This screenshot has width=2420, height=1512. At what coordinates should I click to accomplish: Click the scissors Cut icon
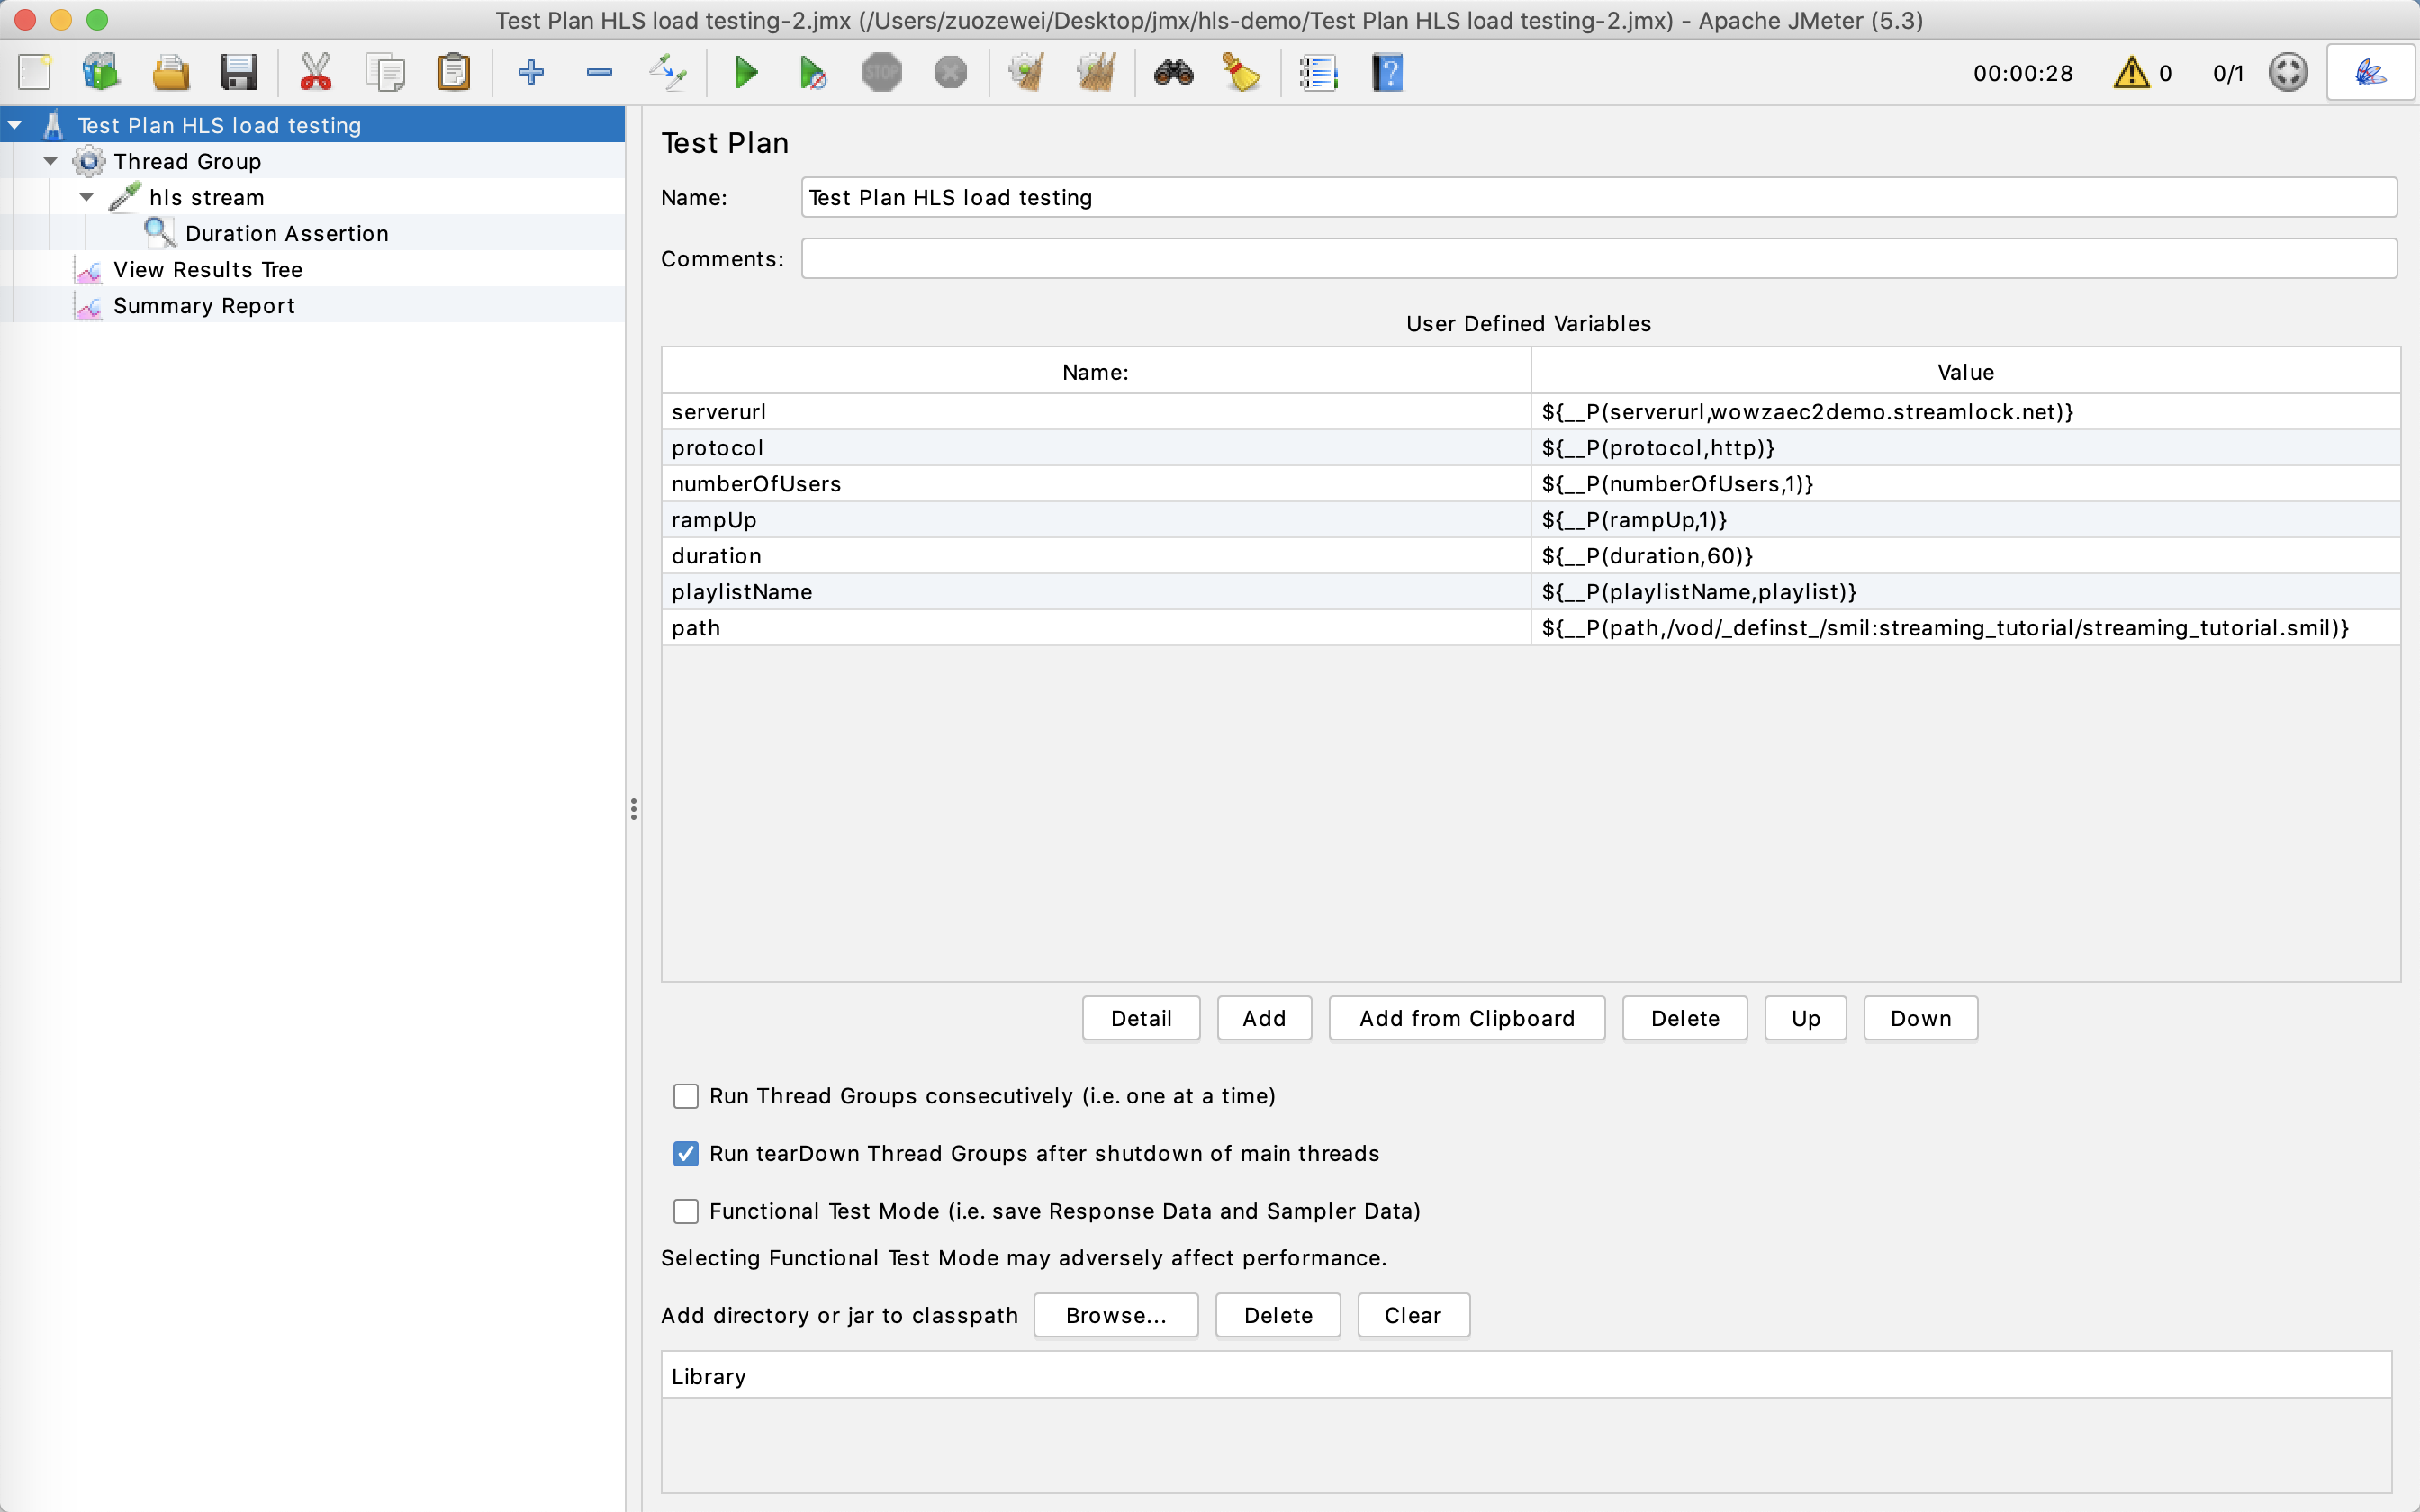click(315, 73)
